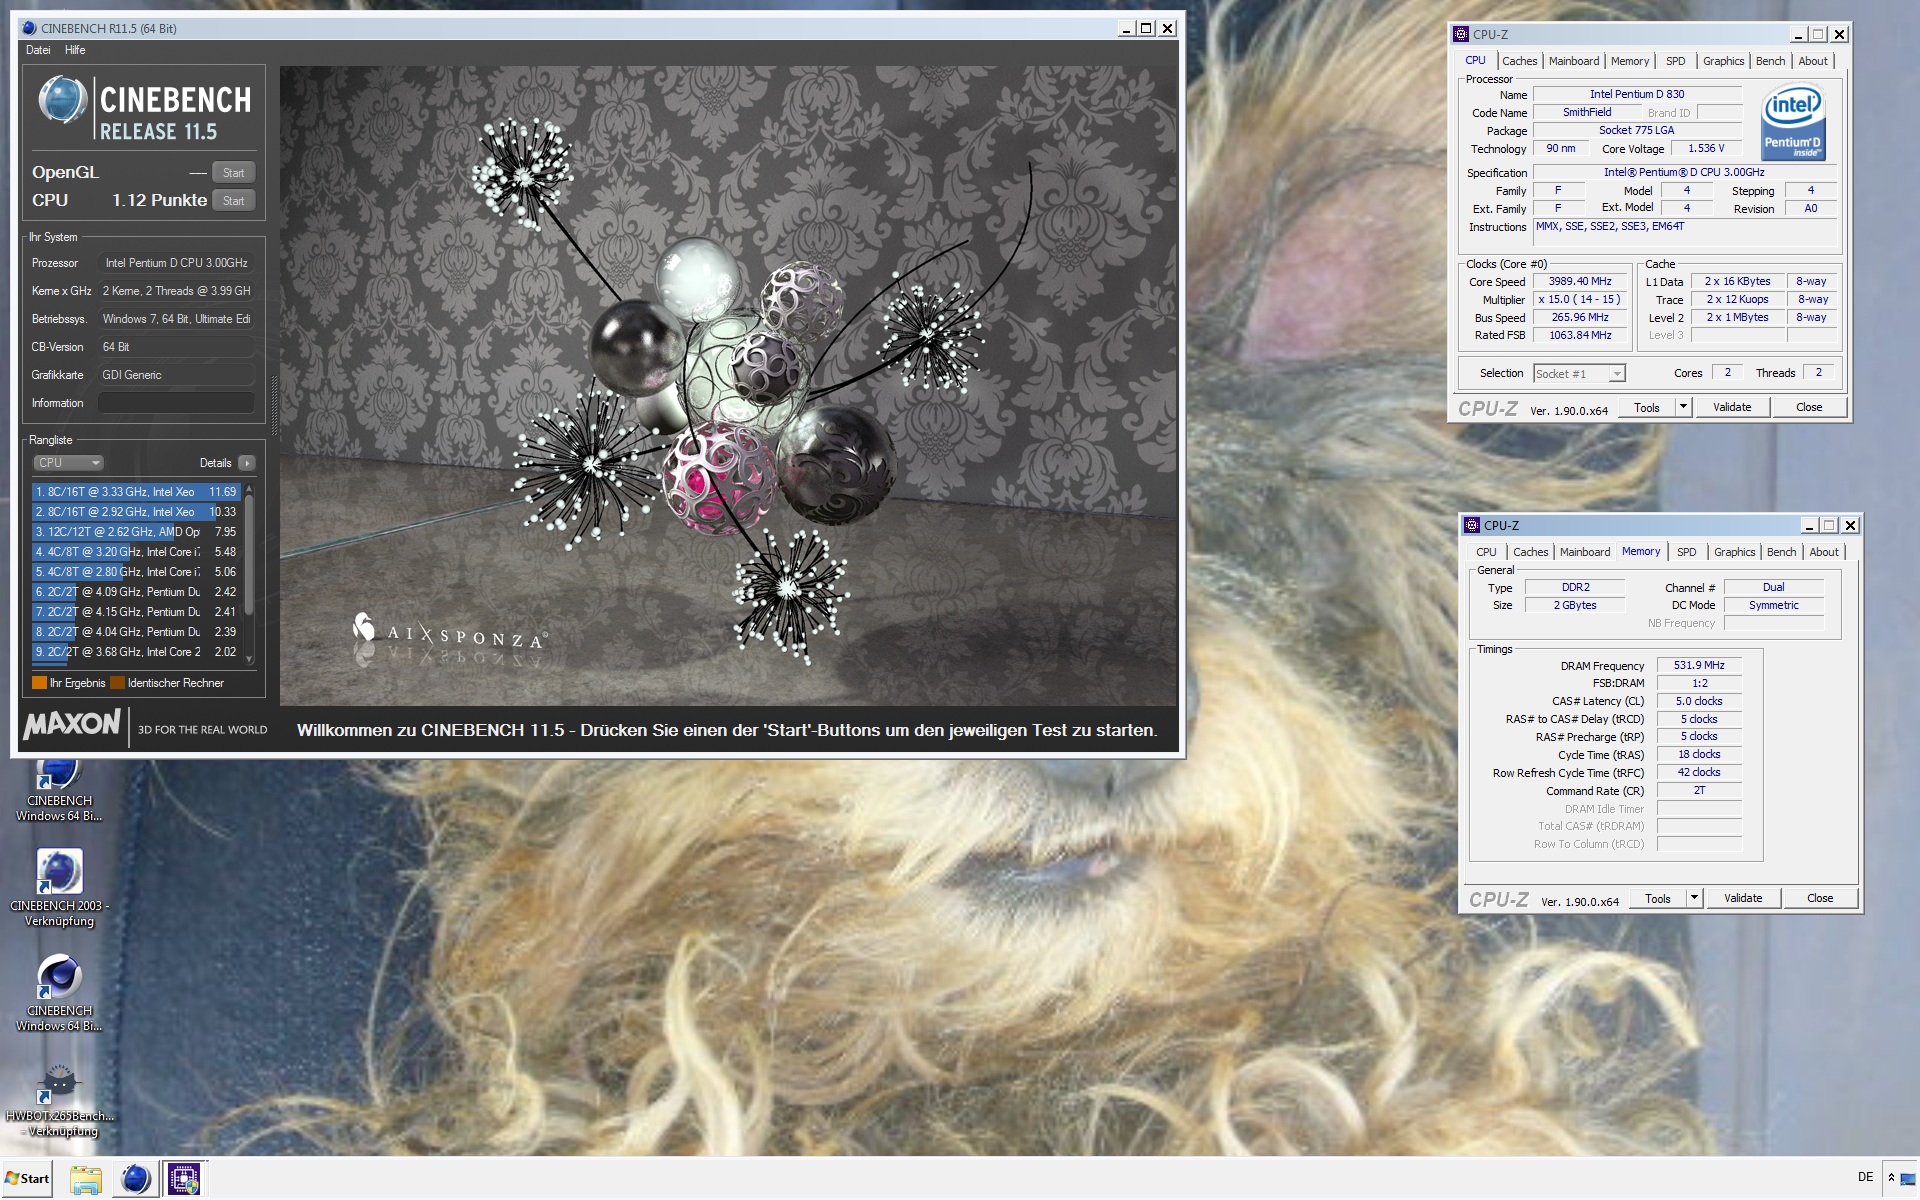Open Graphics tab in lower CPU-Z
This screenshot has width=1920, height=1200.
[1734, 552]
